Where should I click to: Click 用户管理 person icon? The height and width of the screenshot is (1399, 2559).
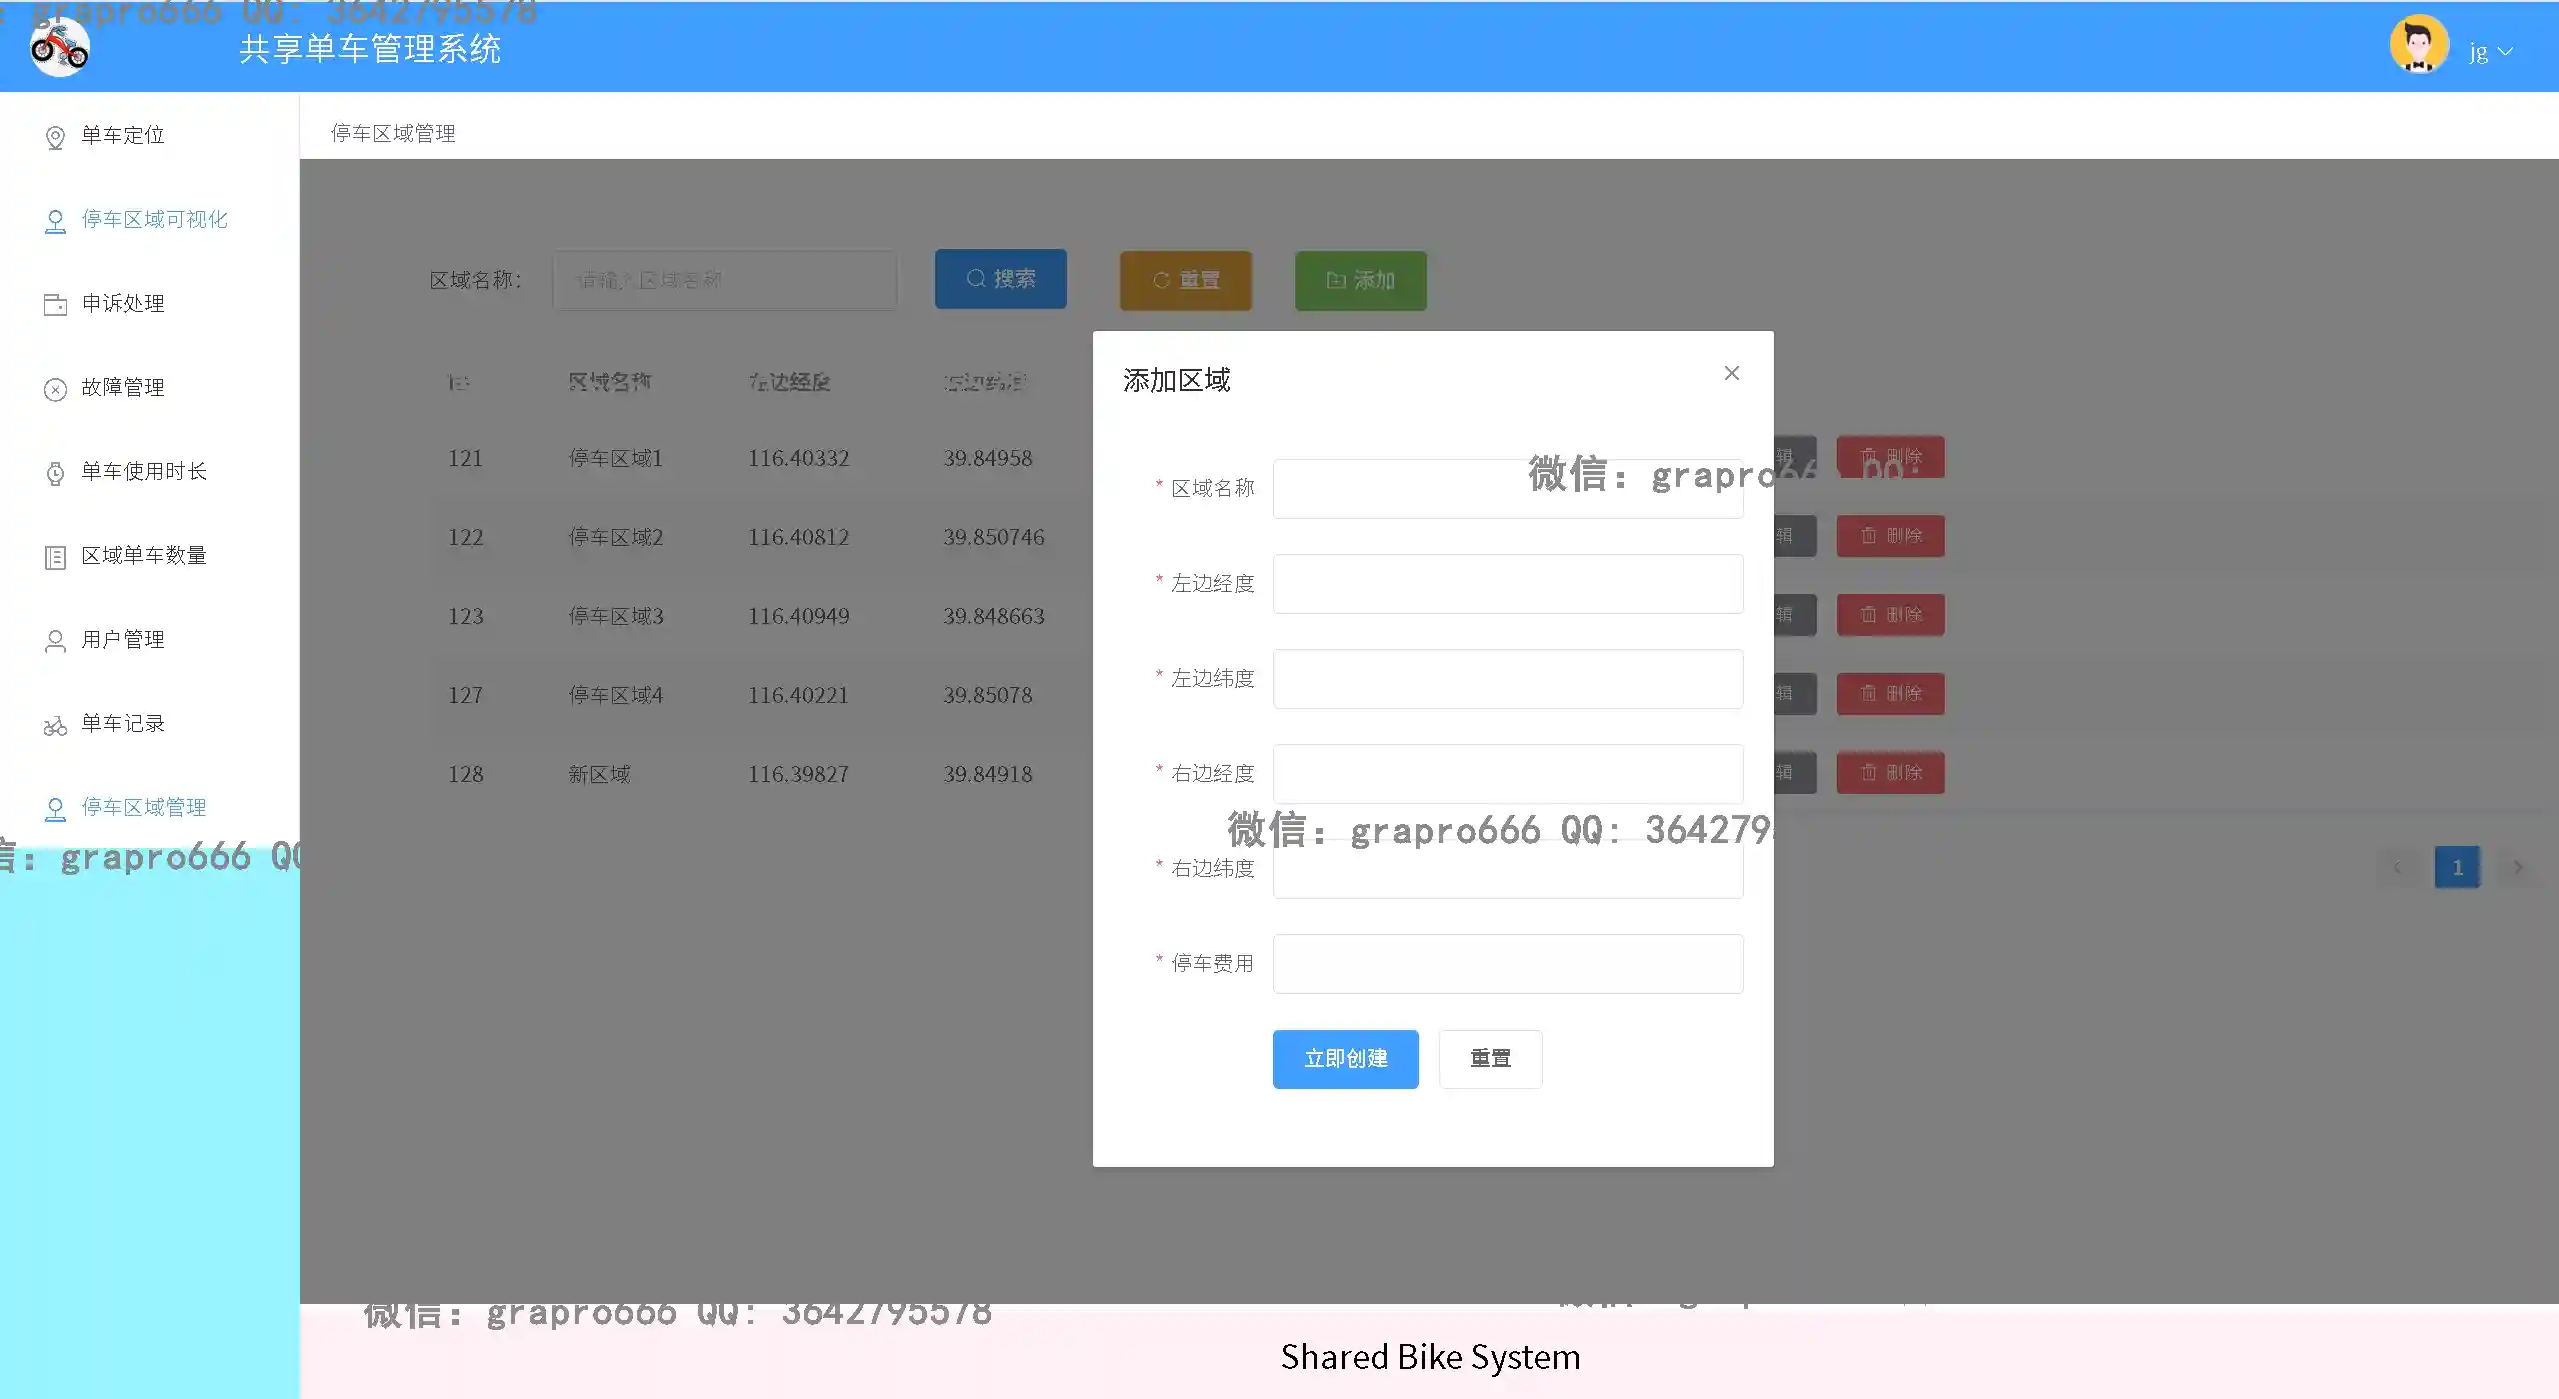[55, 641]
